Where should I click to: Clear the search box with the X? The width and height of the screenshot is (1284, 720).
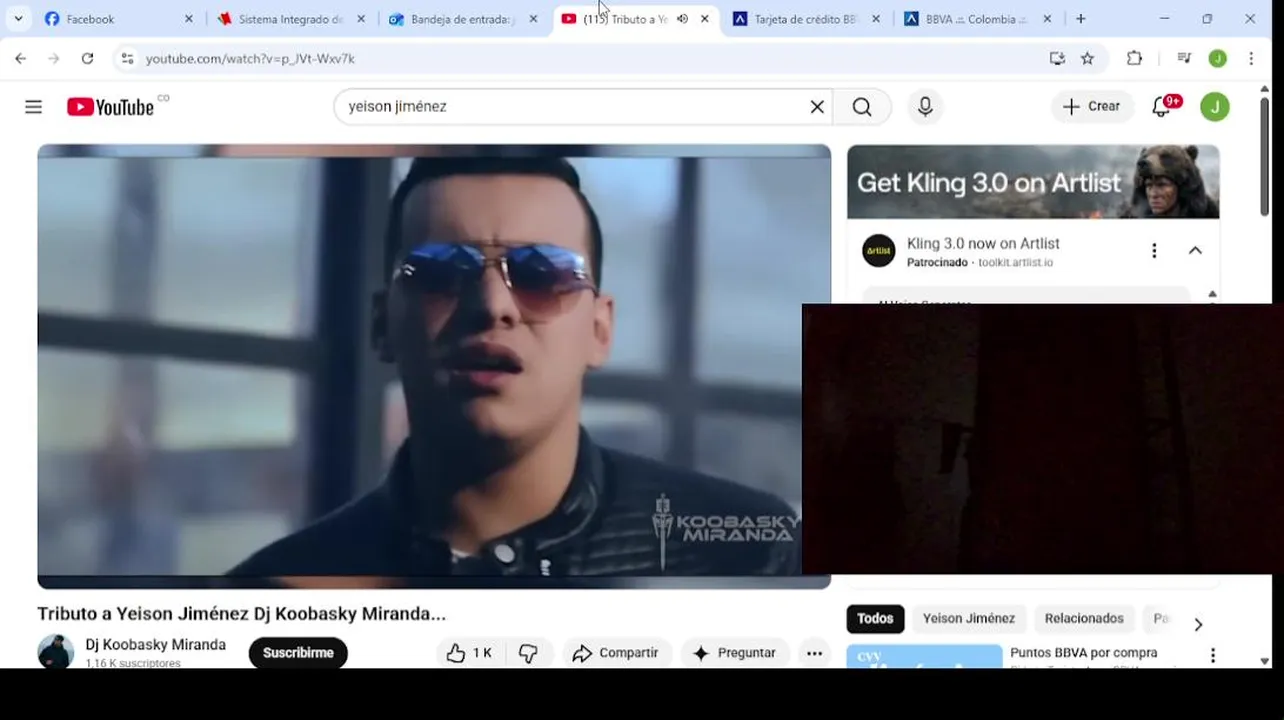coord(817,107)
